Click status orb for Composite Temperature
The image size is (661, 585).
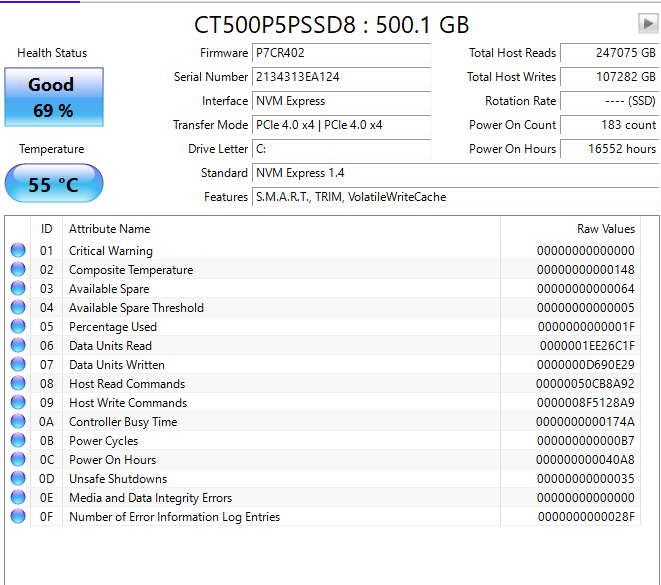pyautogui.click(x=18, y=269)
